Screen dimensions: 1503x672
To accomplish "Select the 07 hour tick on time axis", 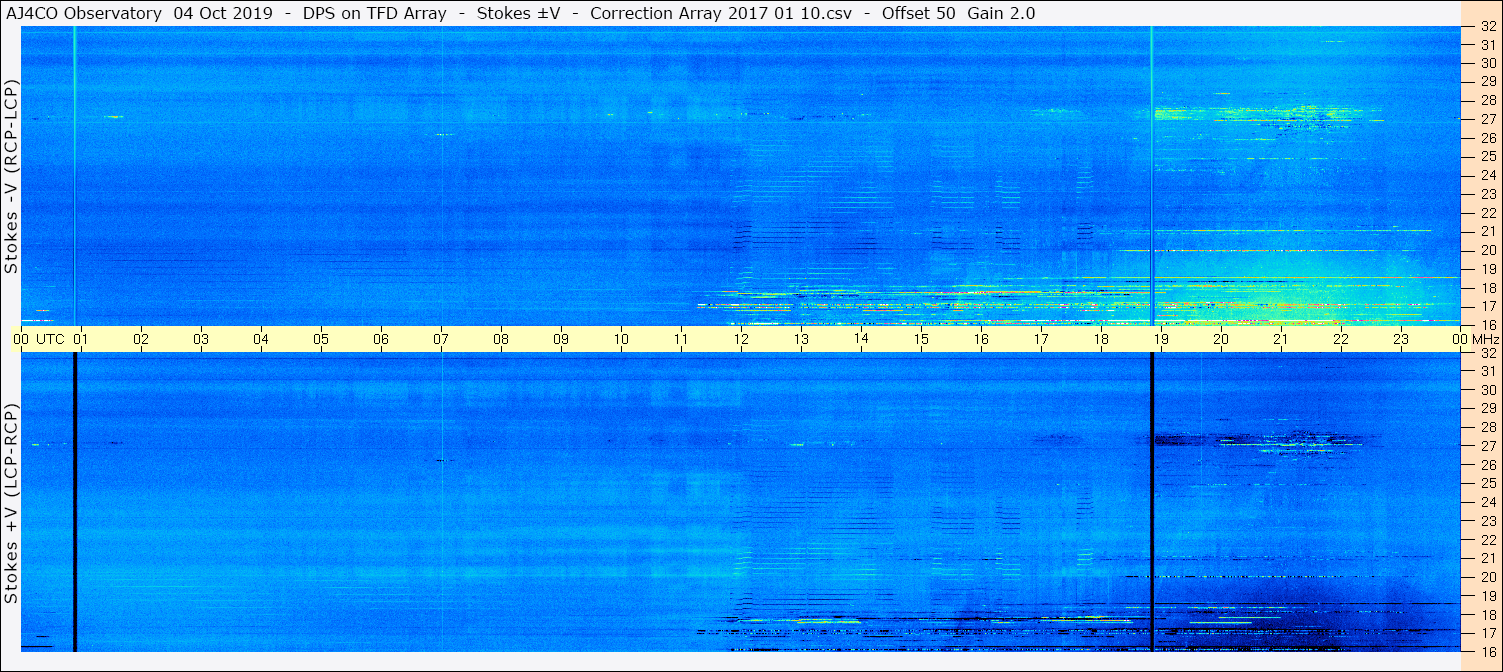I will (x=441, y=339).
